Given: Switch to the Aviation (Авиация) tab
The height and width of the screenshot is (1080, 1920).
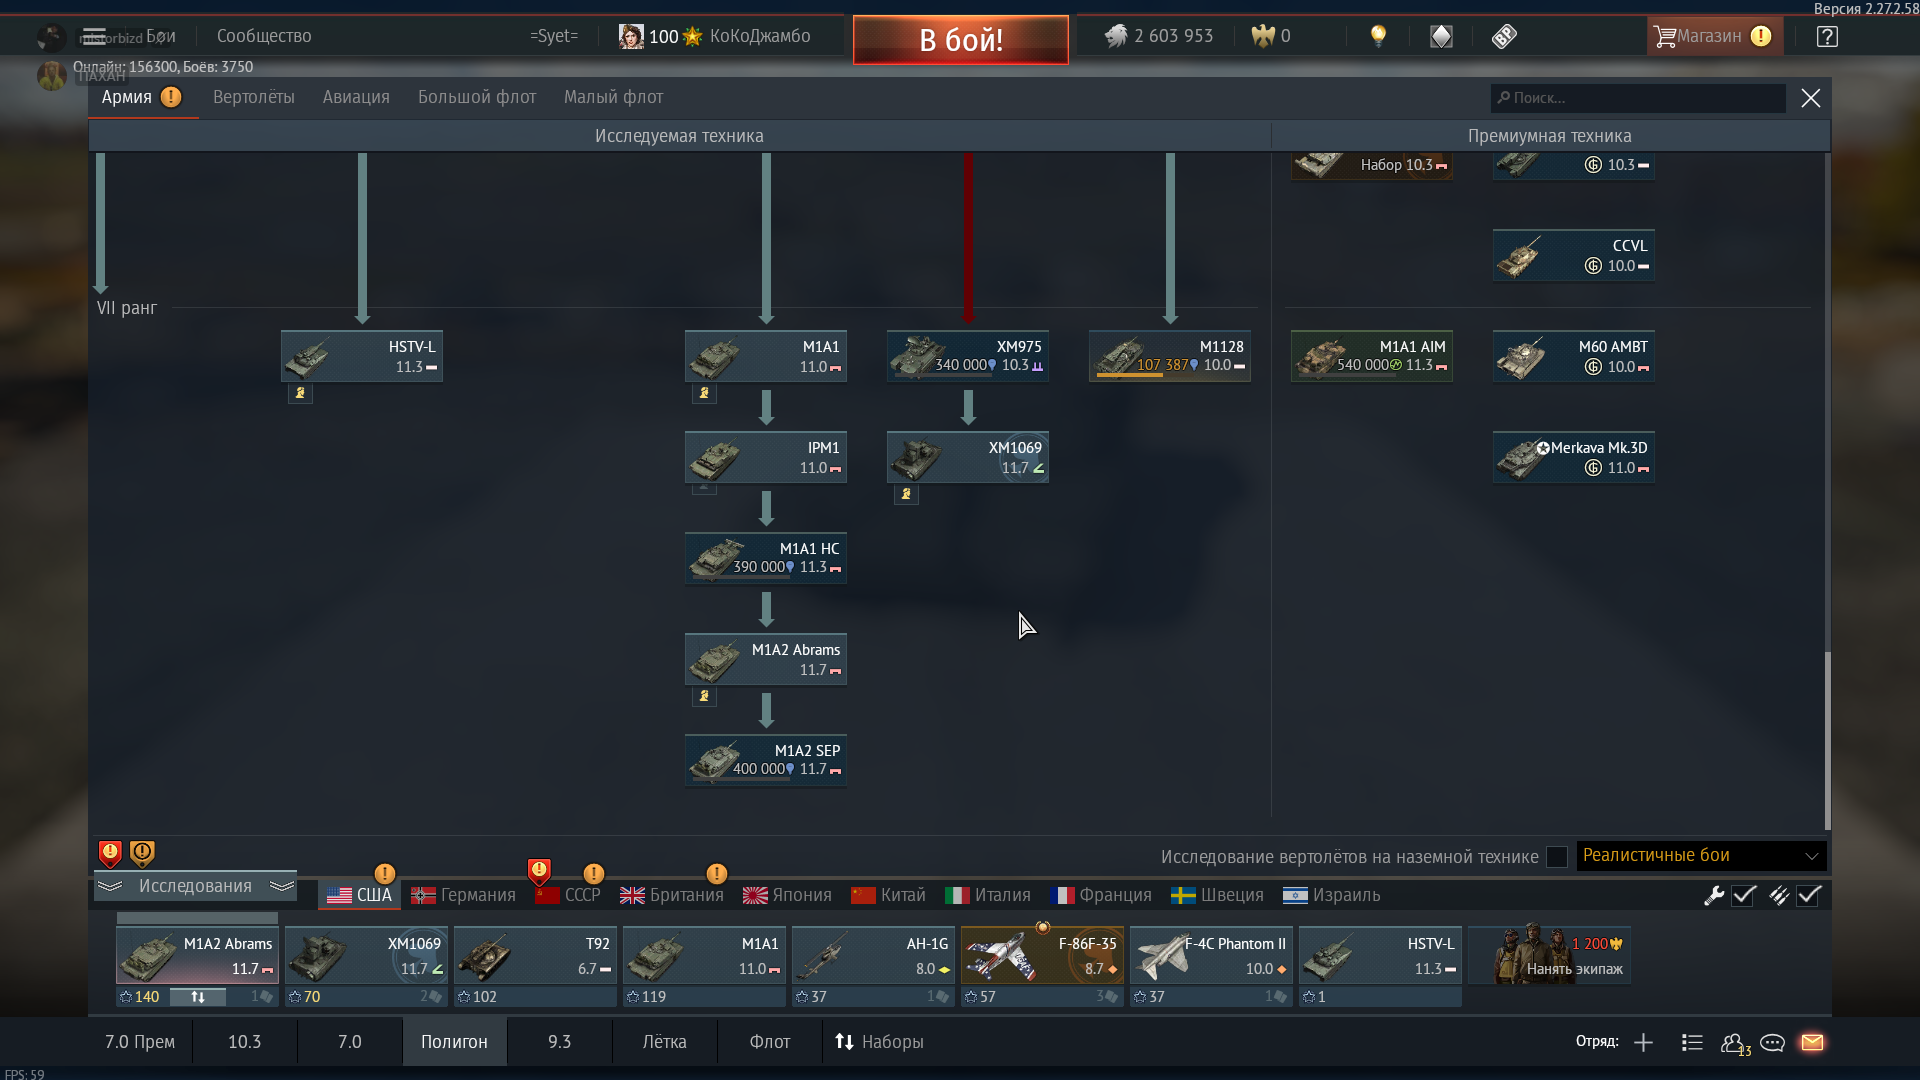Looking at the screenshot, I should tap(356, 97).
